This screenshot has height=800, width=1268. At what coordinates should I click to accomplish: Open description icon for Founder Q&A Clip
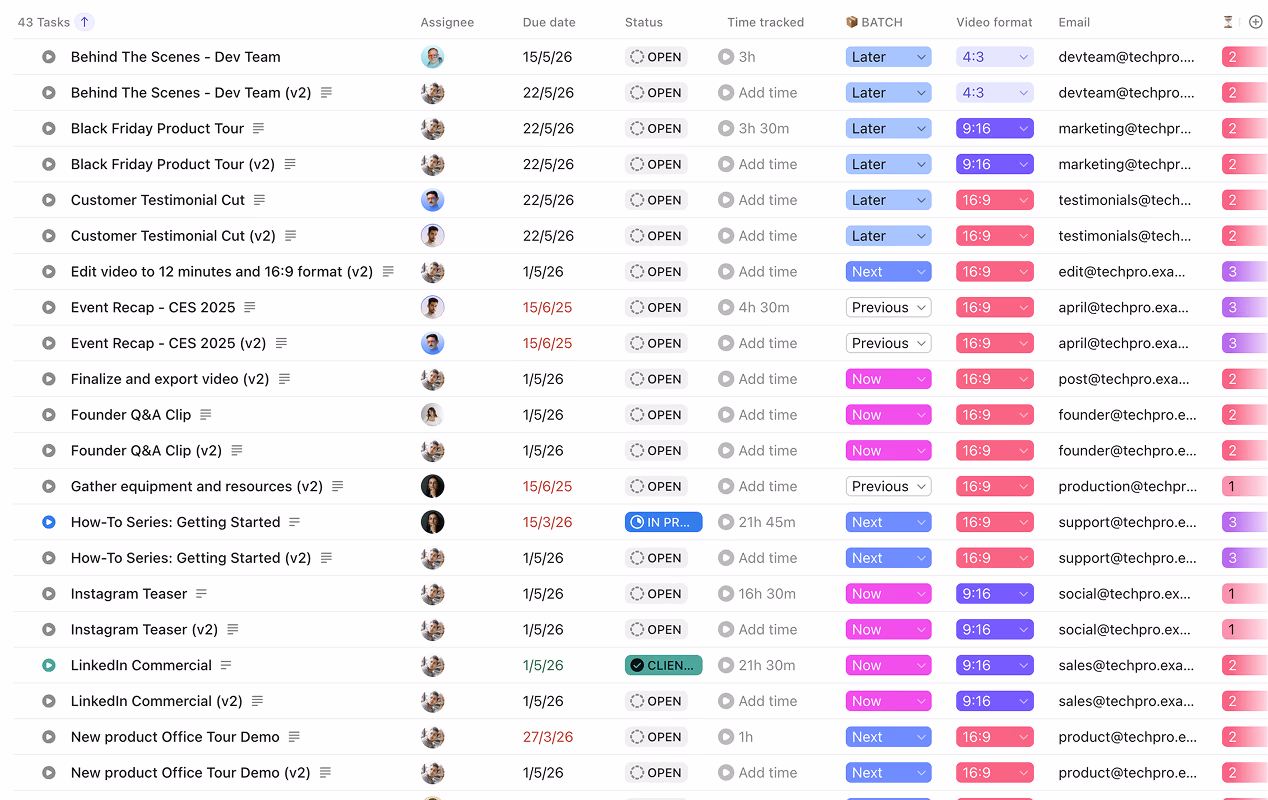[206, 415]
